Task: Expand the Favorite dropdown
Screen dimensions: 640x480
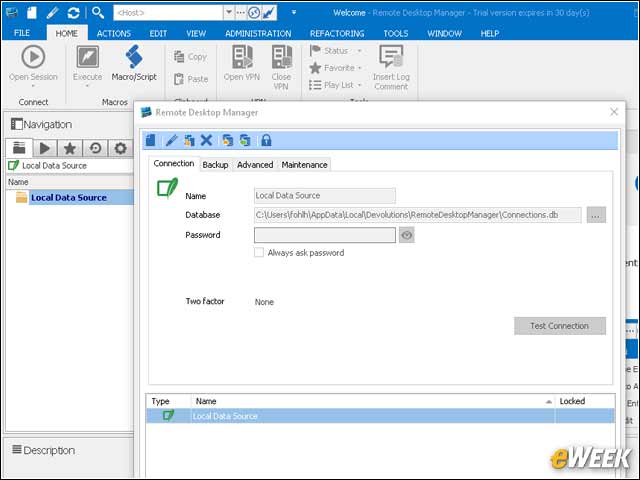Action: (360, 68)
